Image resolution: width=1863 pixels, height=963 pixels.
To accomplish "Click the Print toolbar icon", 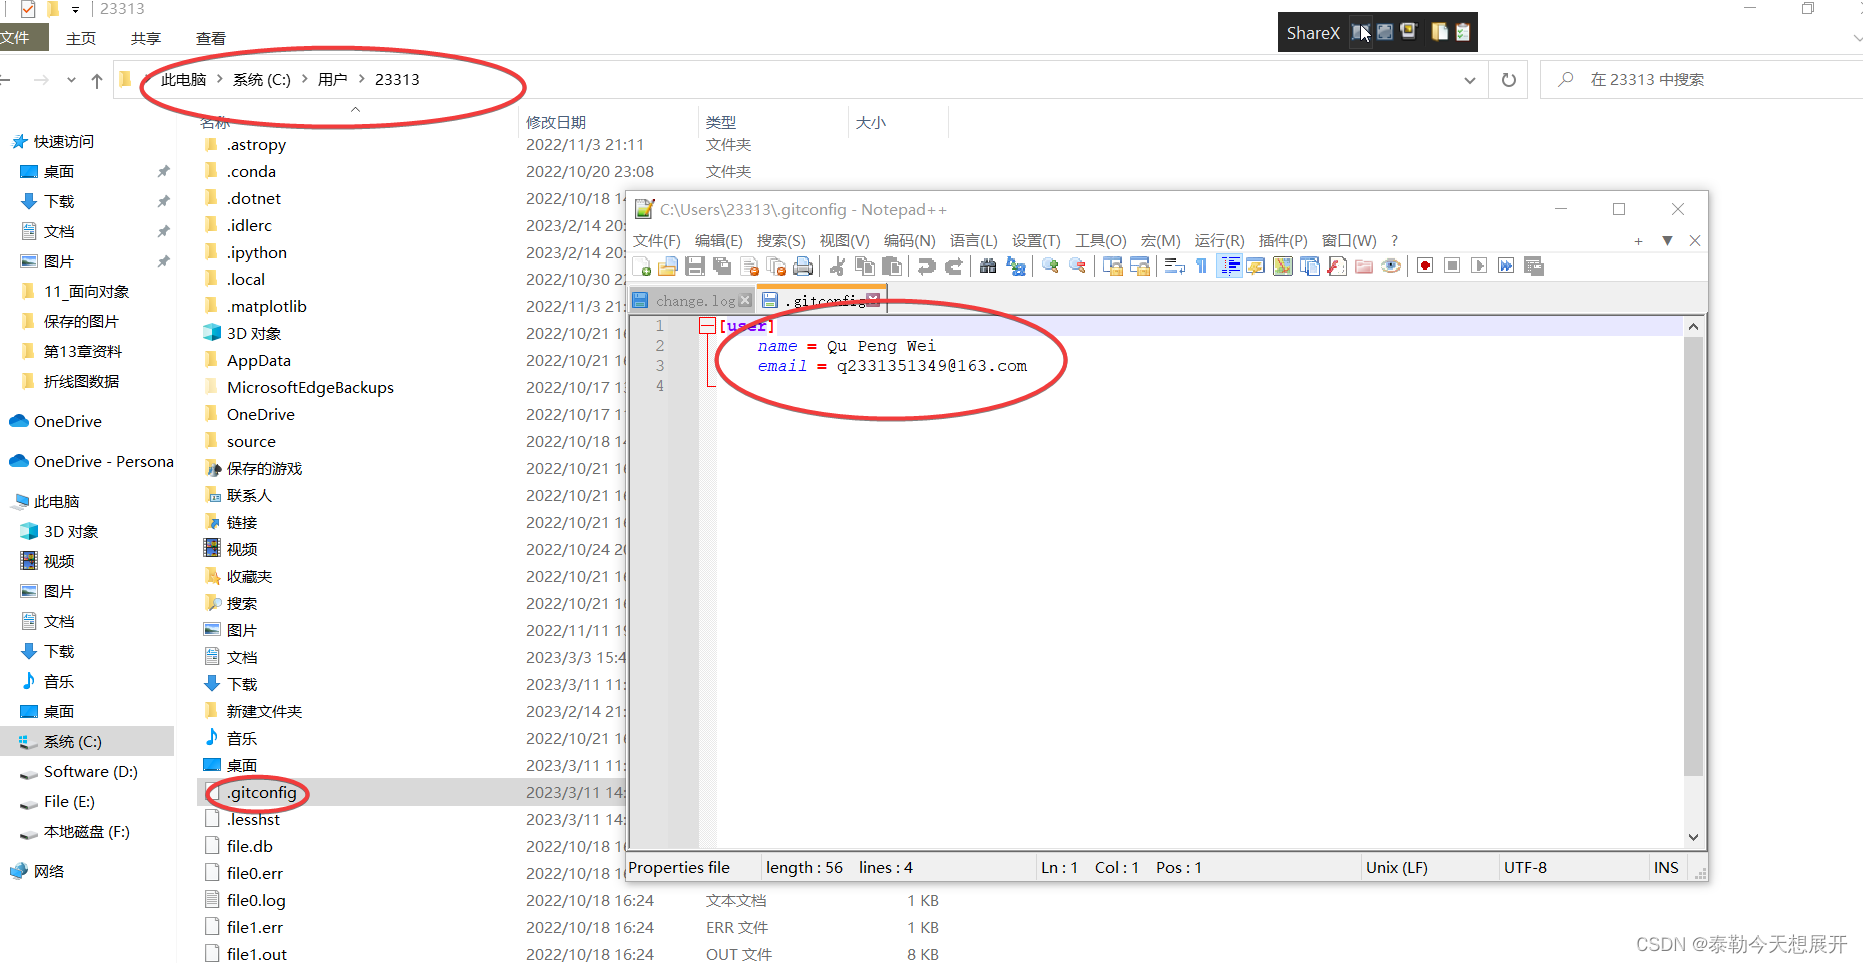I will (x=803, y=266).
